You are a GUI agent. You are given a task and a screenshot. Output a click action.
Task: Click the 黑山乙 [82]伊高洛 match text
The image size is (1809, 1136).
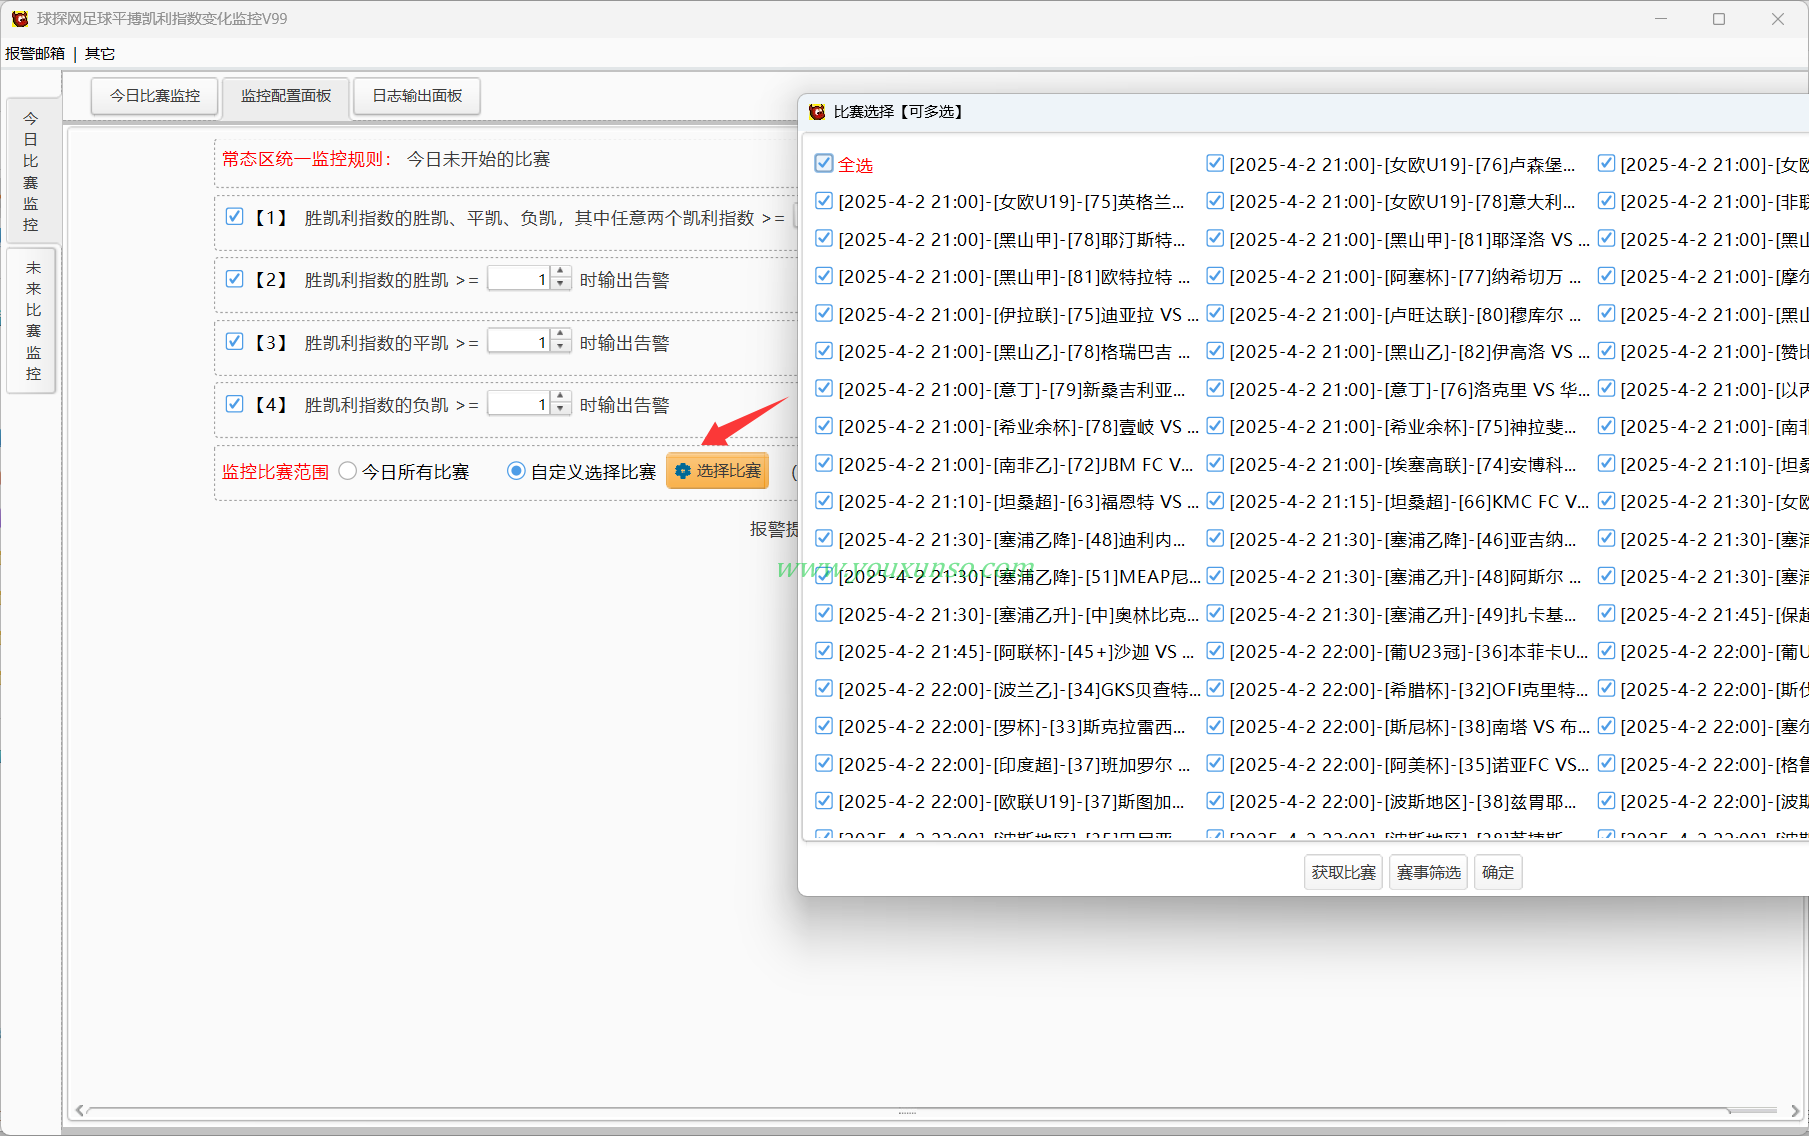1409,352
